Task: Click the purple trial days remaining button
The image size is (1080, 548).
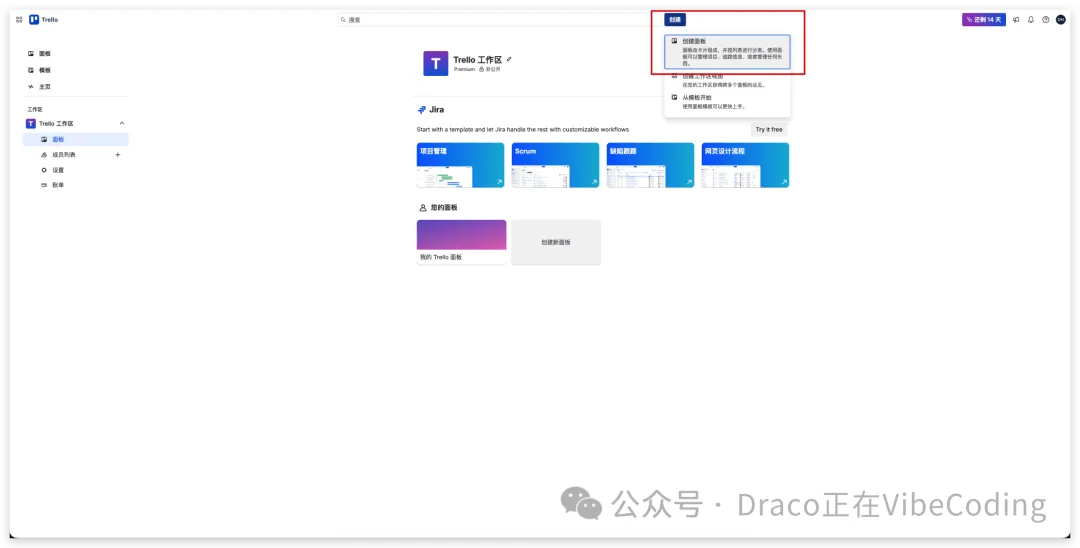Action: [x=984, y=19]
